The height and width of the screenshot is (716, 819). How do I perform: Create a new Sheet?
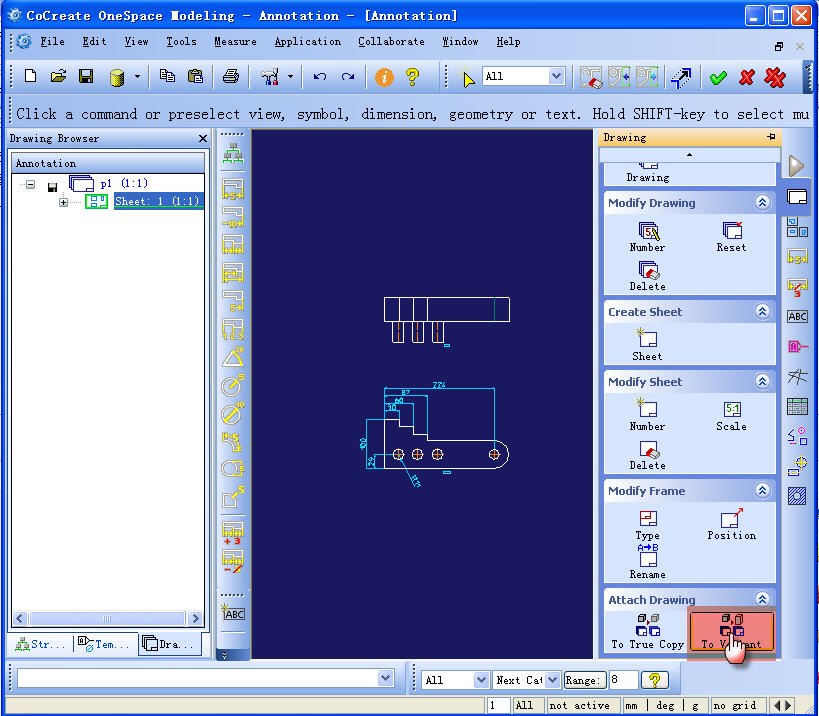pyautogui.click(x=648, y=345)
